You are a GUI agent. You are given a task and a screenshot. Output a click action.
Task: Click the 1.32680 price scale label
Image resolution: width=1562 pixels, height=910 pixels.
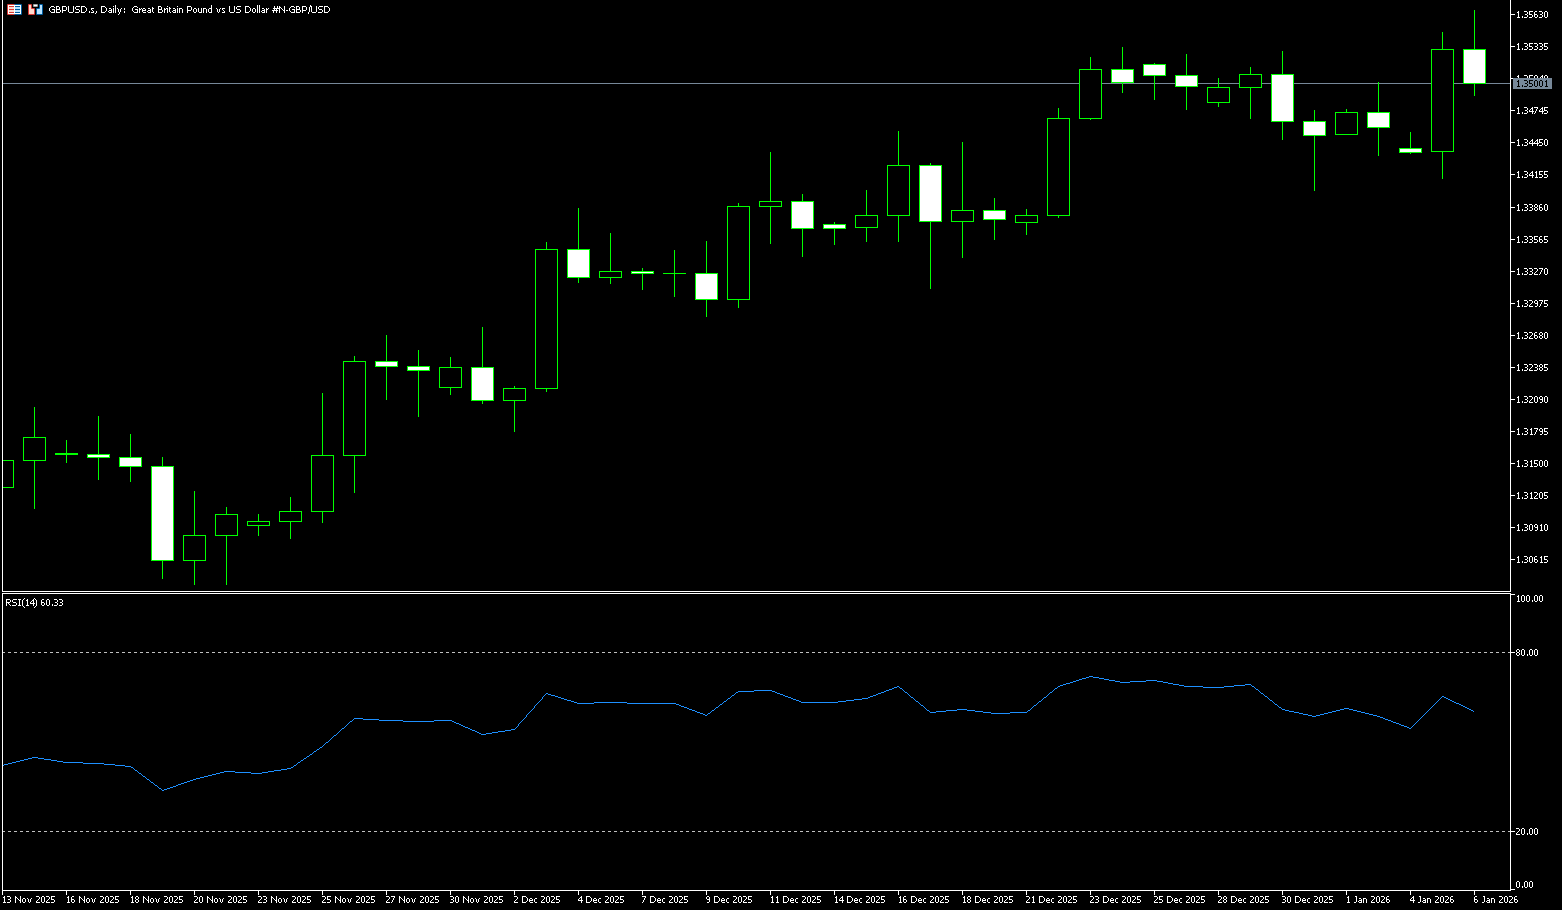coord(1532,336)
